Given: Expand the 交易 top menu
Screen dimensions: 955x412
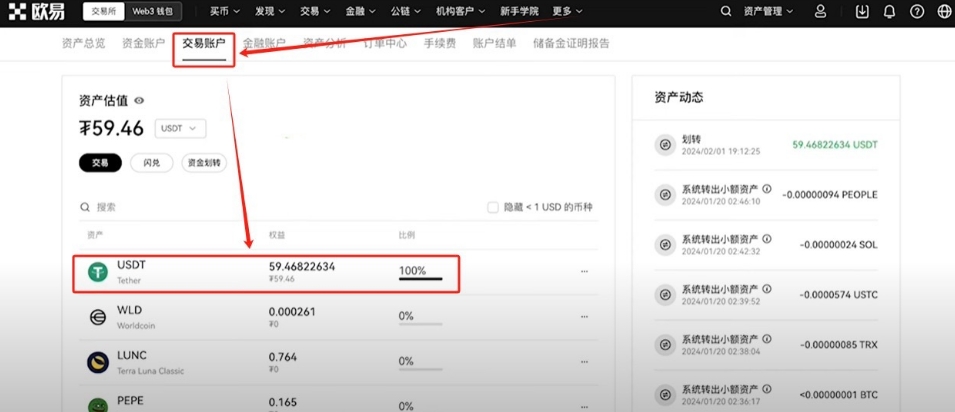Looking at the screenshot, I should tap(315, 11).
